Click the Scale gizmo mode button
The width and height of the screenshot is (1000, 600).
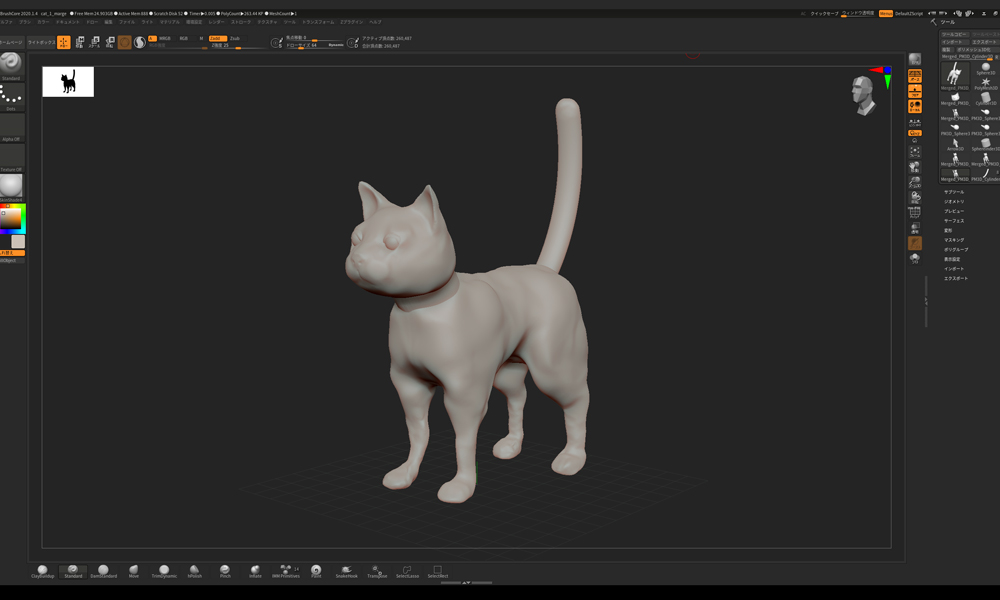pyautogui.click(x=94, y=42)
